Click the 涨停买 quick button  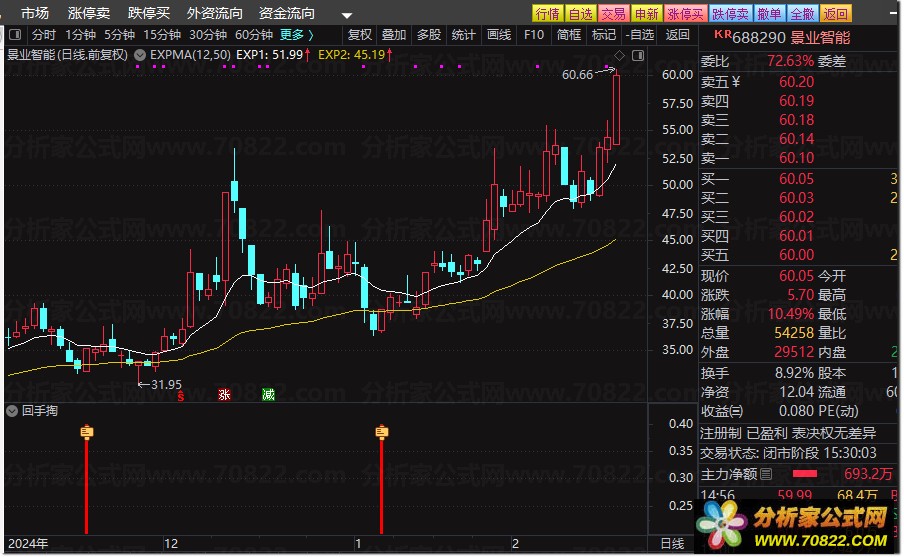[x=685, y=14]
